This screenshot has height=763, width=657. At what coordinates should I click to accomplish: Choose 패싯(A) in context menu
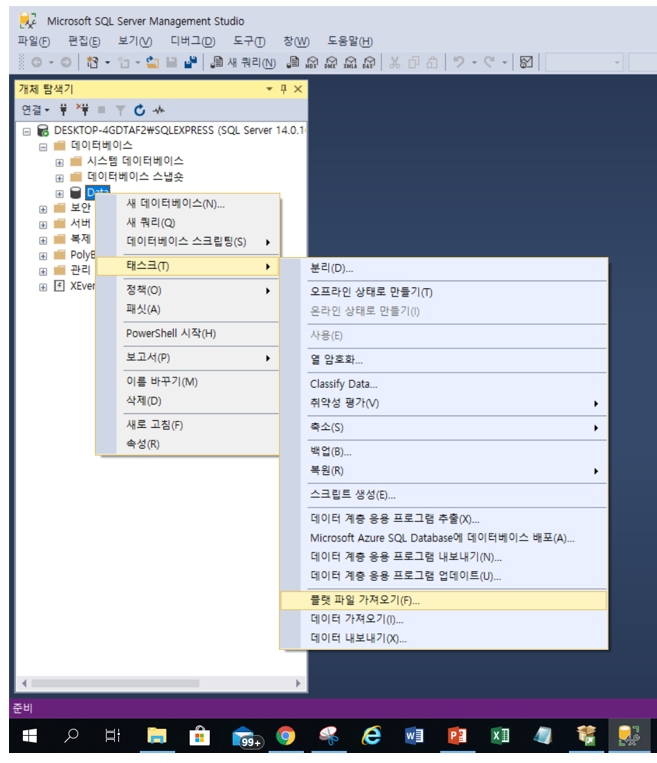(x=188, y=309)
